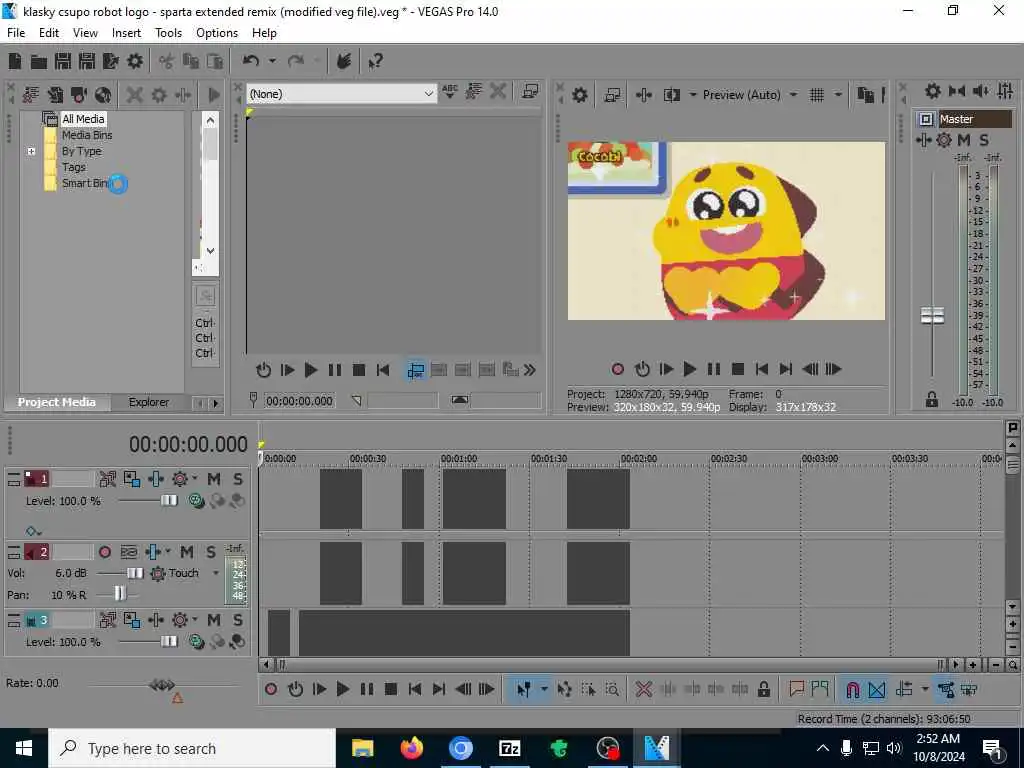Open the Normal Edit tool dropdown arrow
The image size is (1024, 768).
[x=543, y=689]
